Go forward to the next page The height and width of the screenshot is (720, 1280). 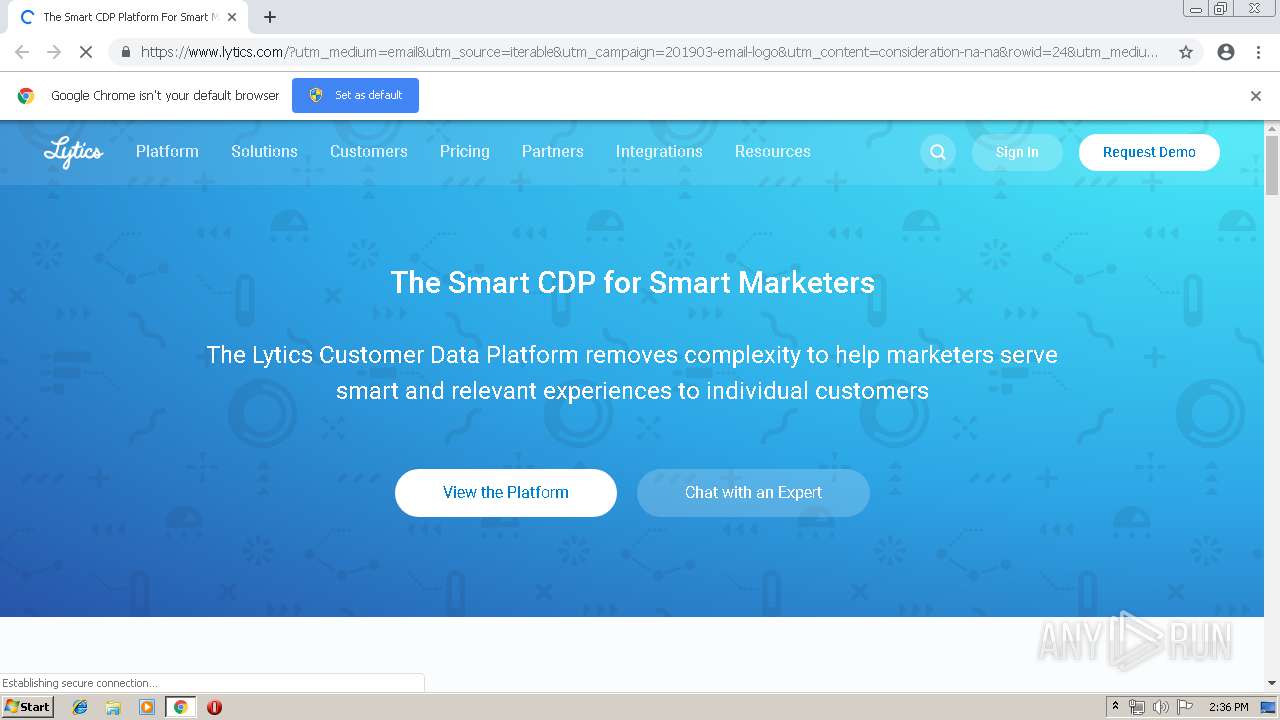(54, 52)
